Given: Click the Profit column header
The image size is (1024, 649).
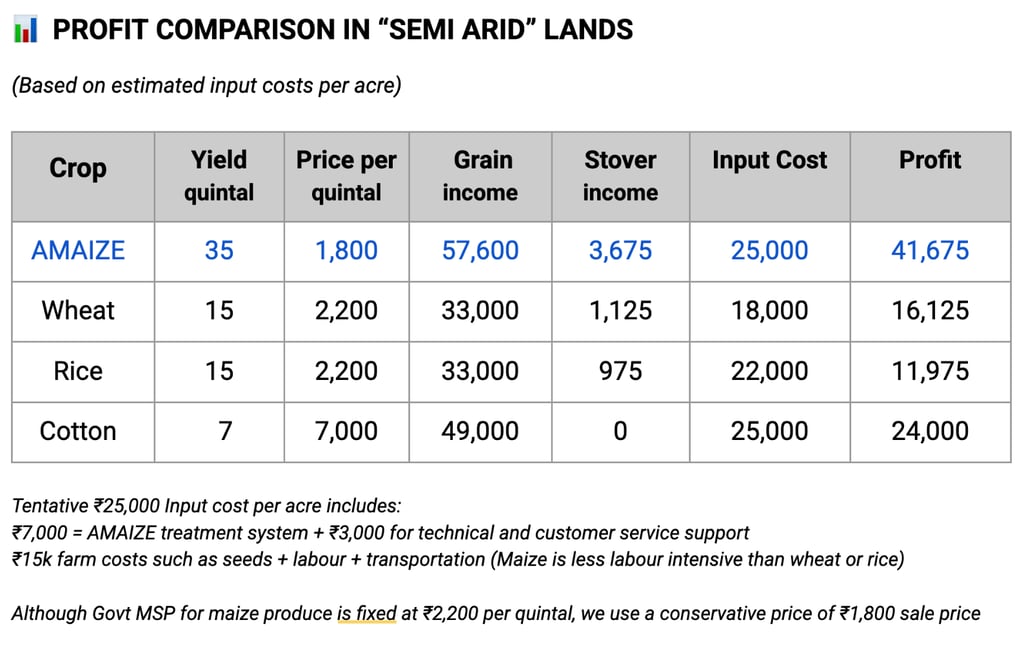Looking at the screenshot, I should click(x=929, y=160).
